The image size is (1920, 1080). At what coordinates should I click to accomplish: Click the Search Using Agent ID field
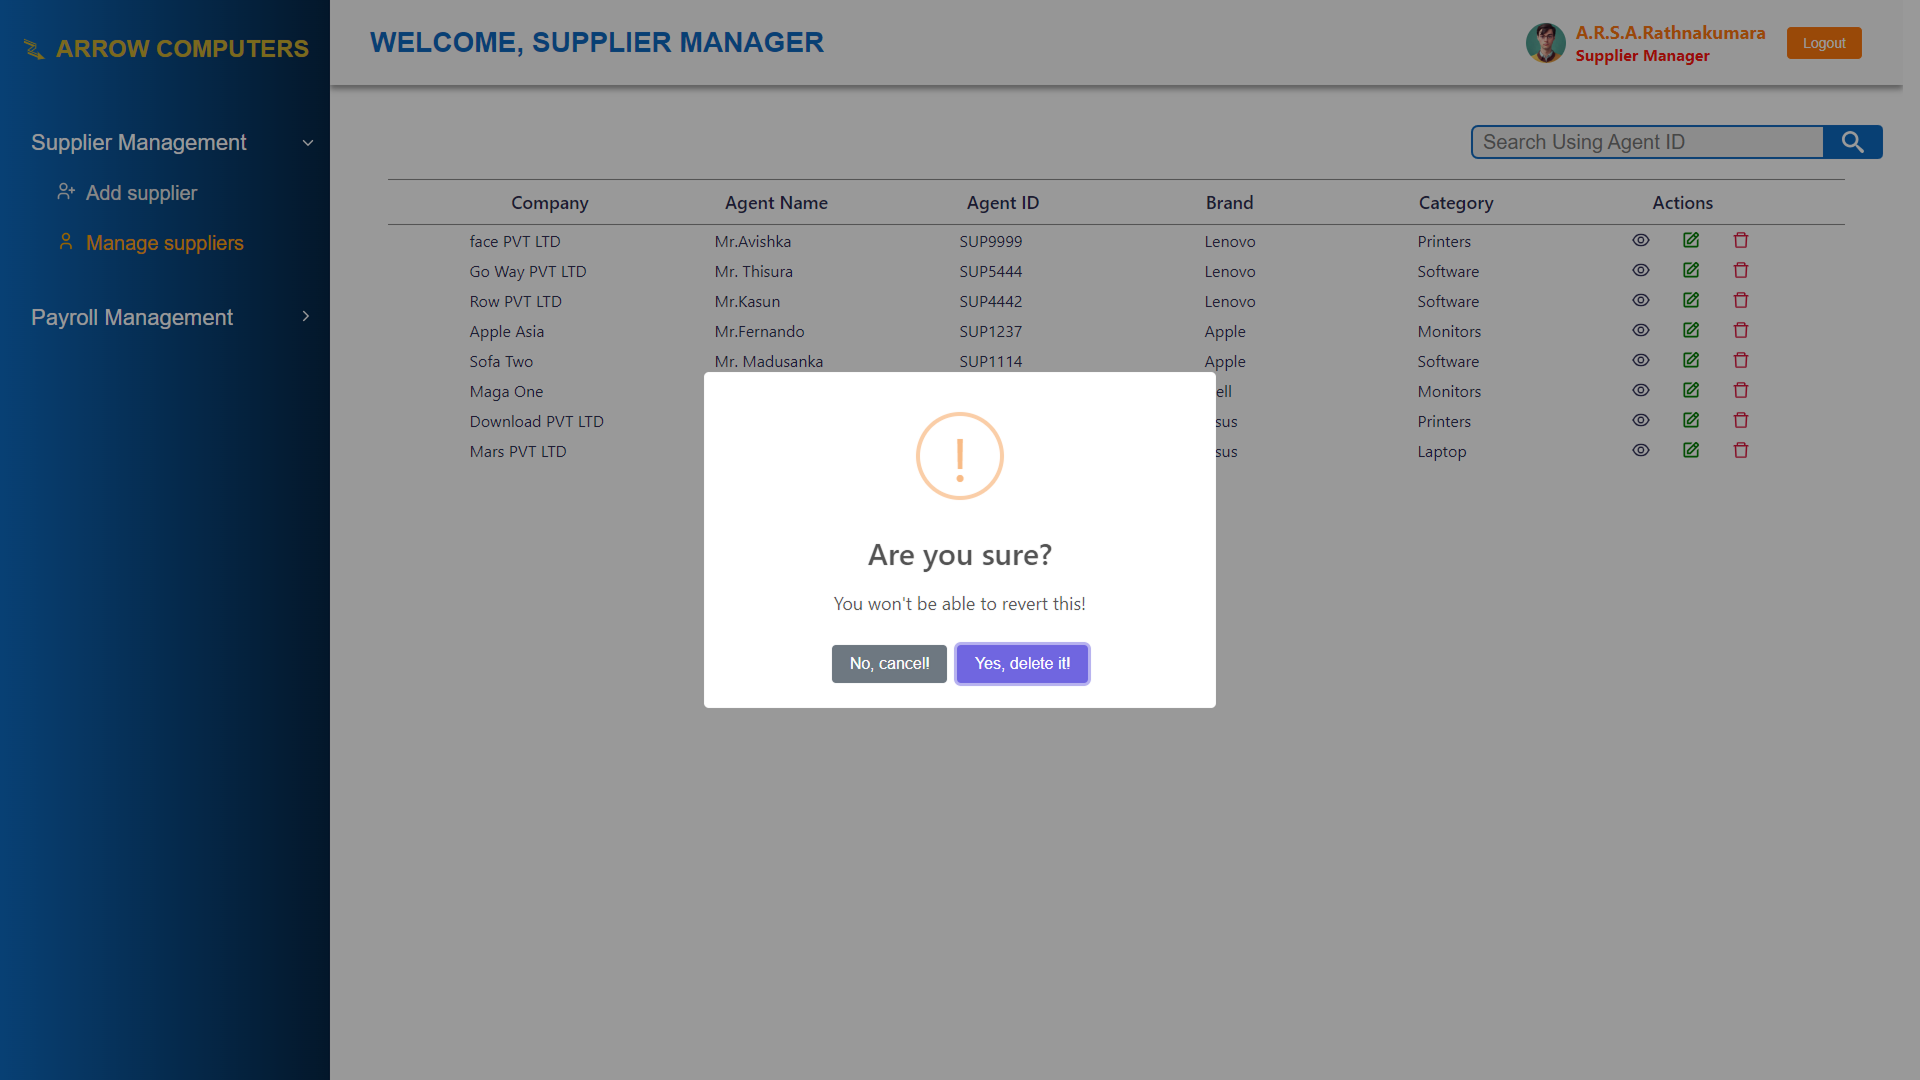pyautogui.click(x=1647, y=142)
